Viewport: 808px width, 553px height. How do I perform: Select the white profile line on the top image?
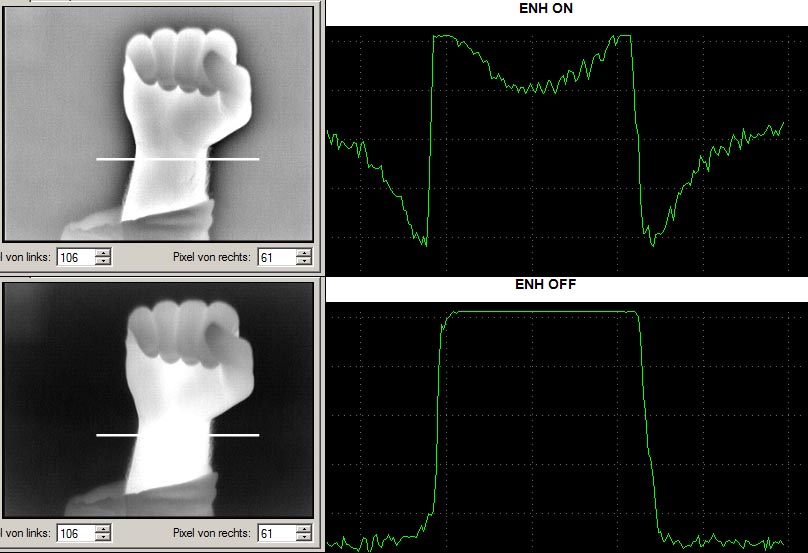pos(177,159)
